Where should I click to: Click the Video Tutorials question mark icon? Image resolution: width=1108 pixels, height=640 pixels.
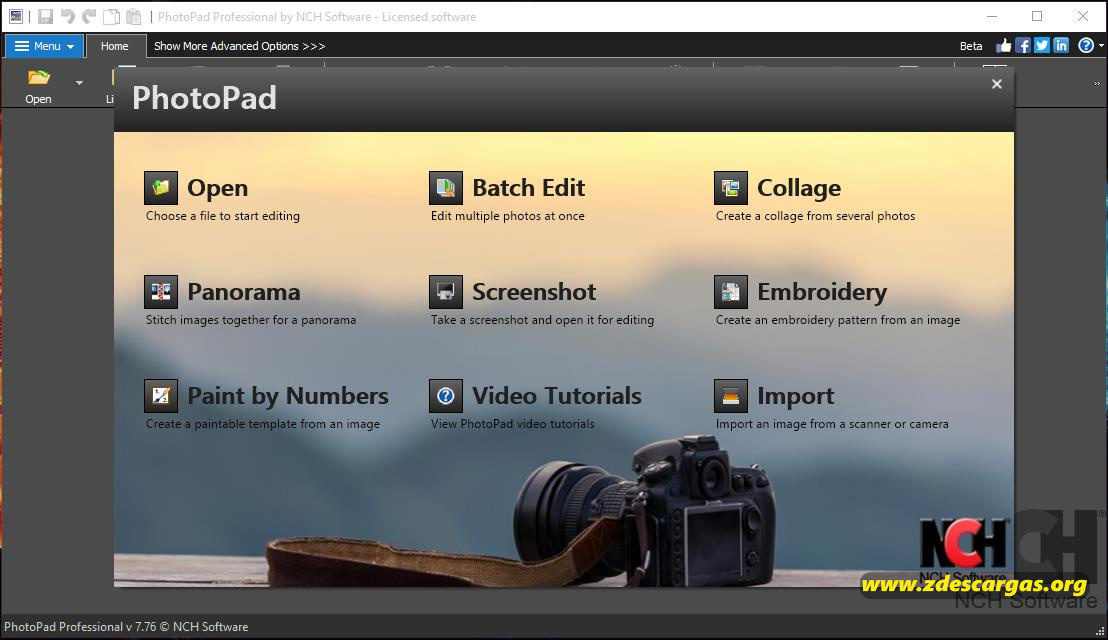pos(445,396)
